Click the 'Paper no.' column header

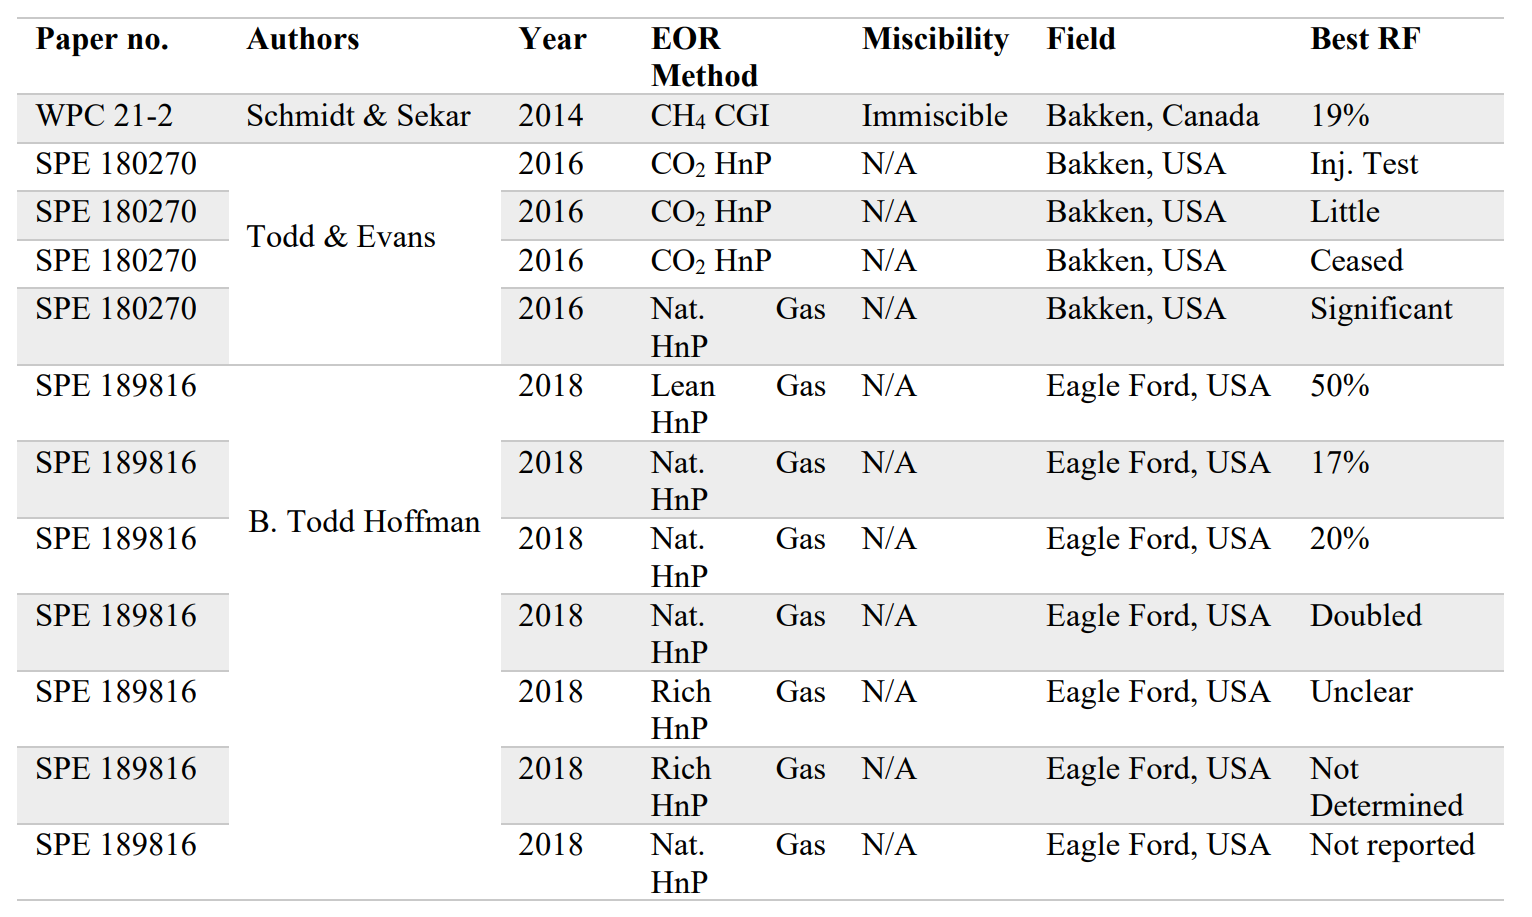pyautogui.click(x=102, y=39)
